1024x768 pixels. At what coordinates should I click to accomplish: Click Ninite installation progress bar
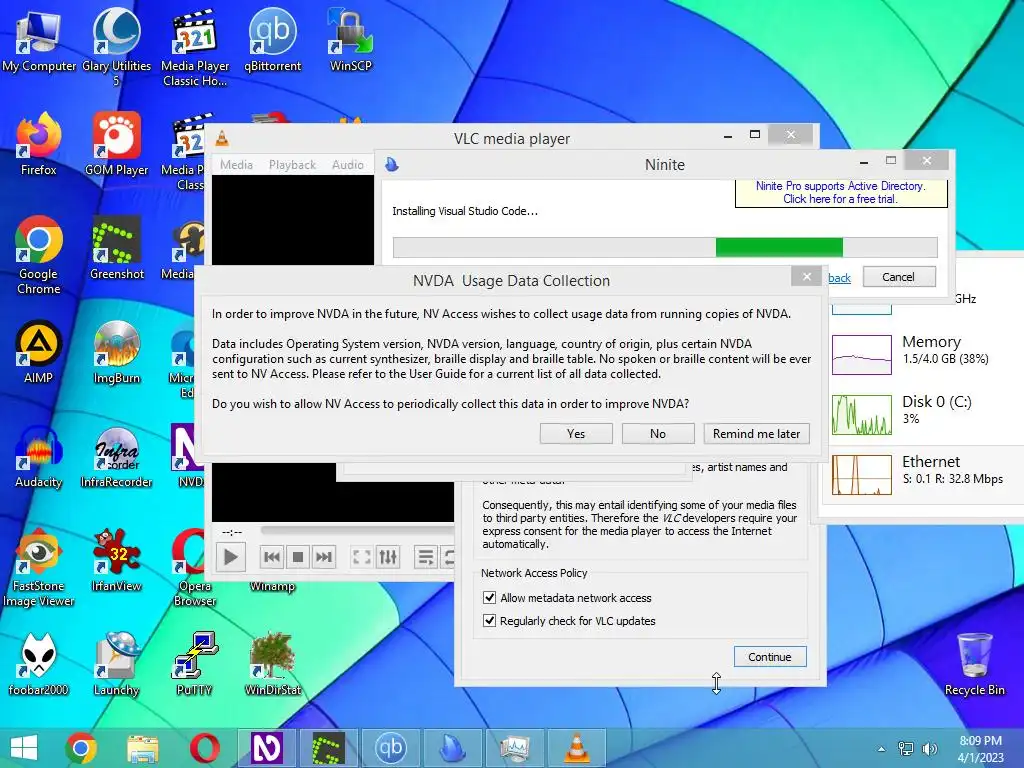tap(665, 248)
